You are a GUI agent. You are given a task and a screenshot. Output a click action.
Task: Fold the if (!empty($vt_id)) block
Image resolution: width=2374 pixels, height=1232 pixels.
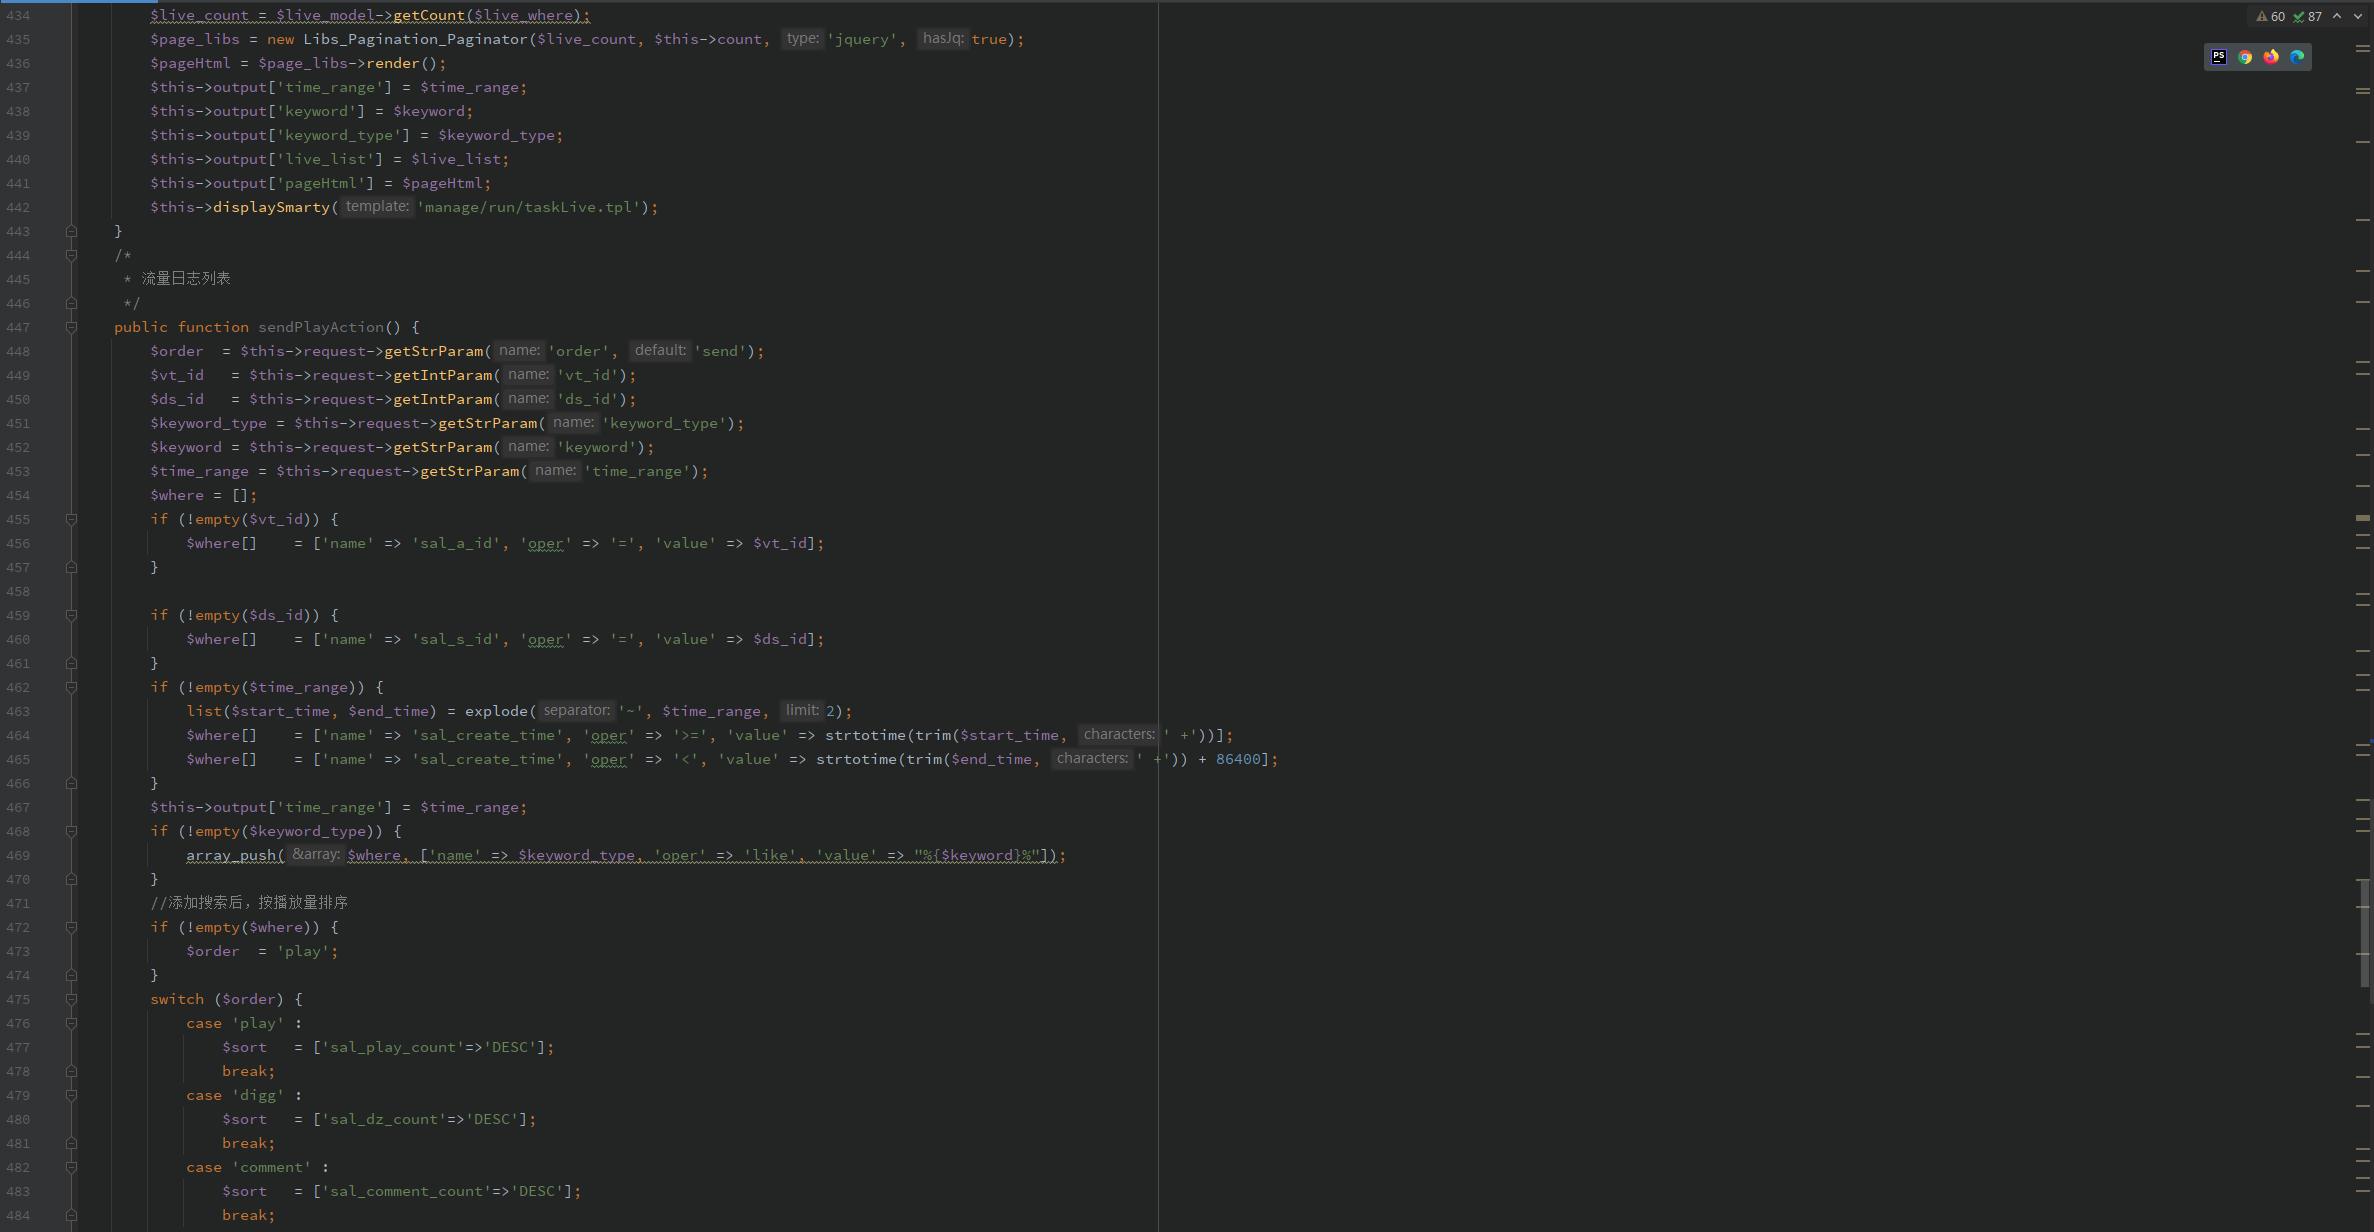pos(71,519)
